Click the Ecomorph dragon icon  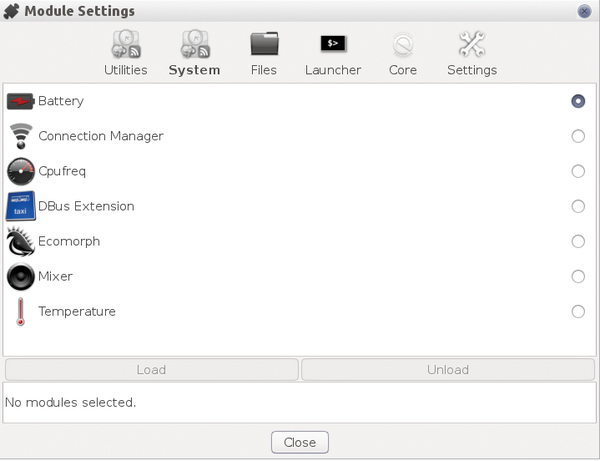click(x=20, y=241)
